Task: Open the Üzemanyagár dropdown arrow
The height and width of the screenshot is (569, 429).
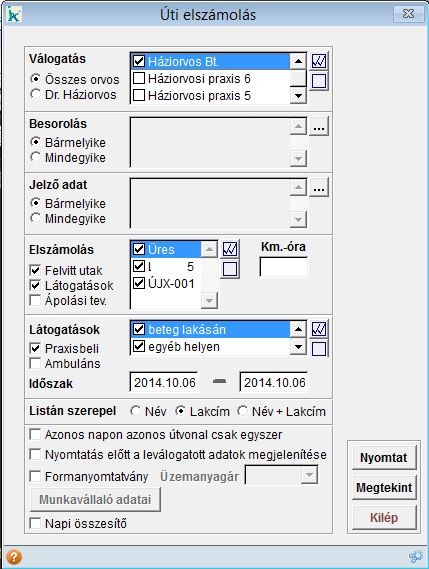Action: [x=309, y=475]
